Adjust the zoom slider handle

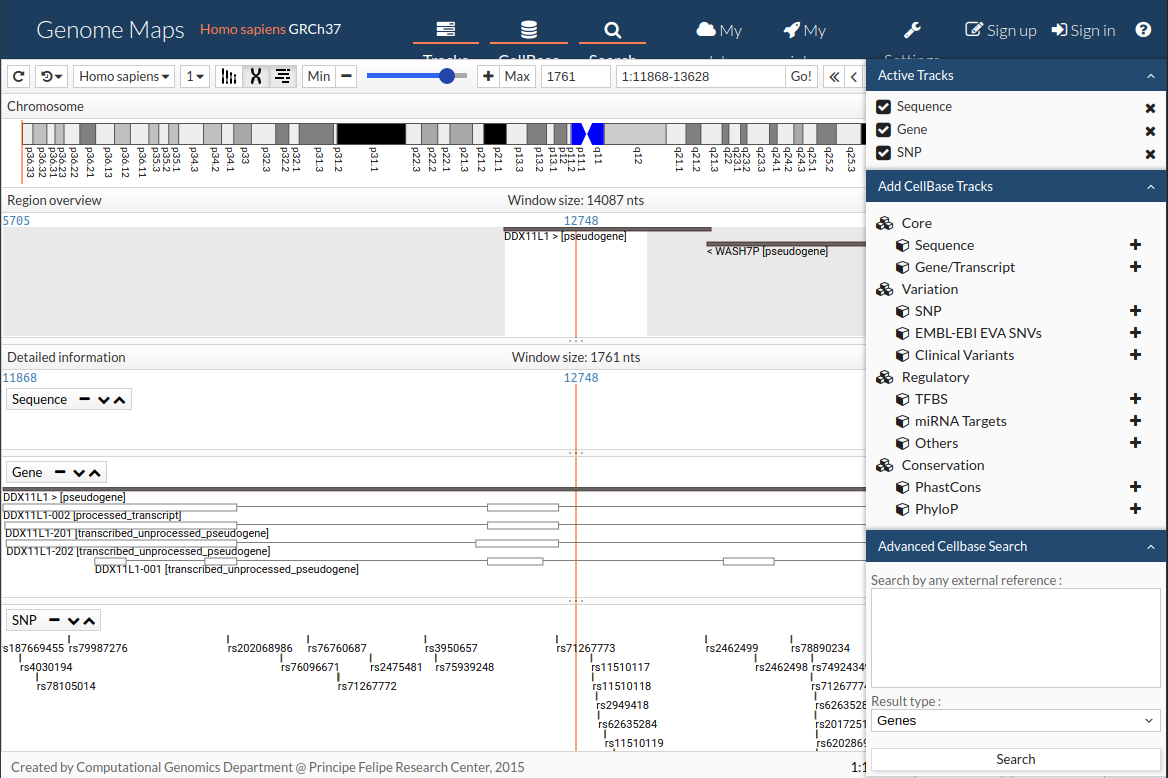pos(447,76)
